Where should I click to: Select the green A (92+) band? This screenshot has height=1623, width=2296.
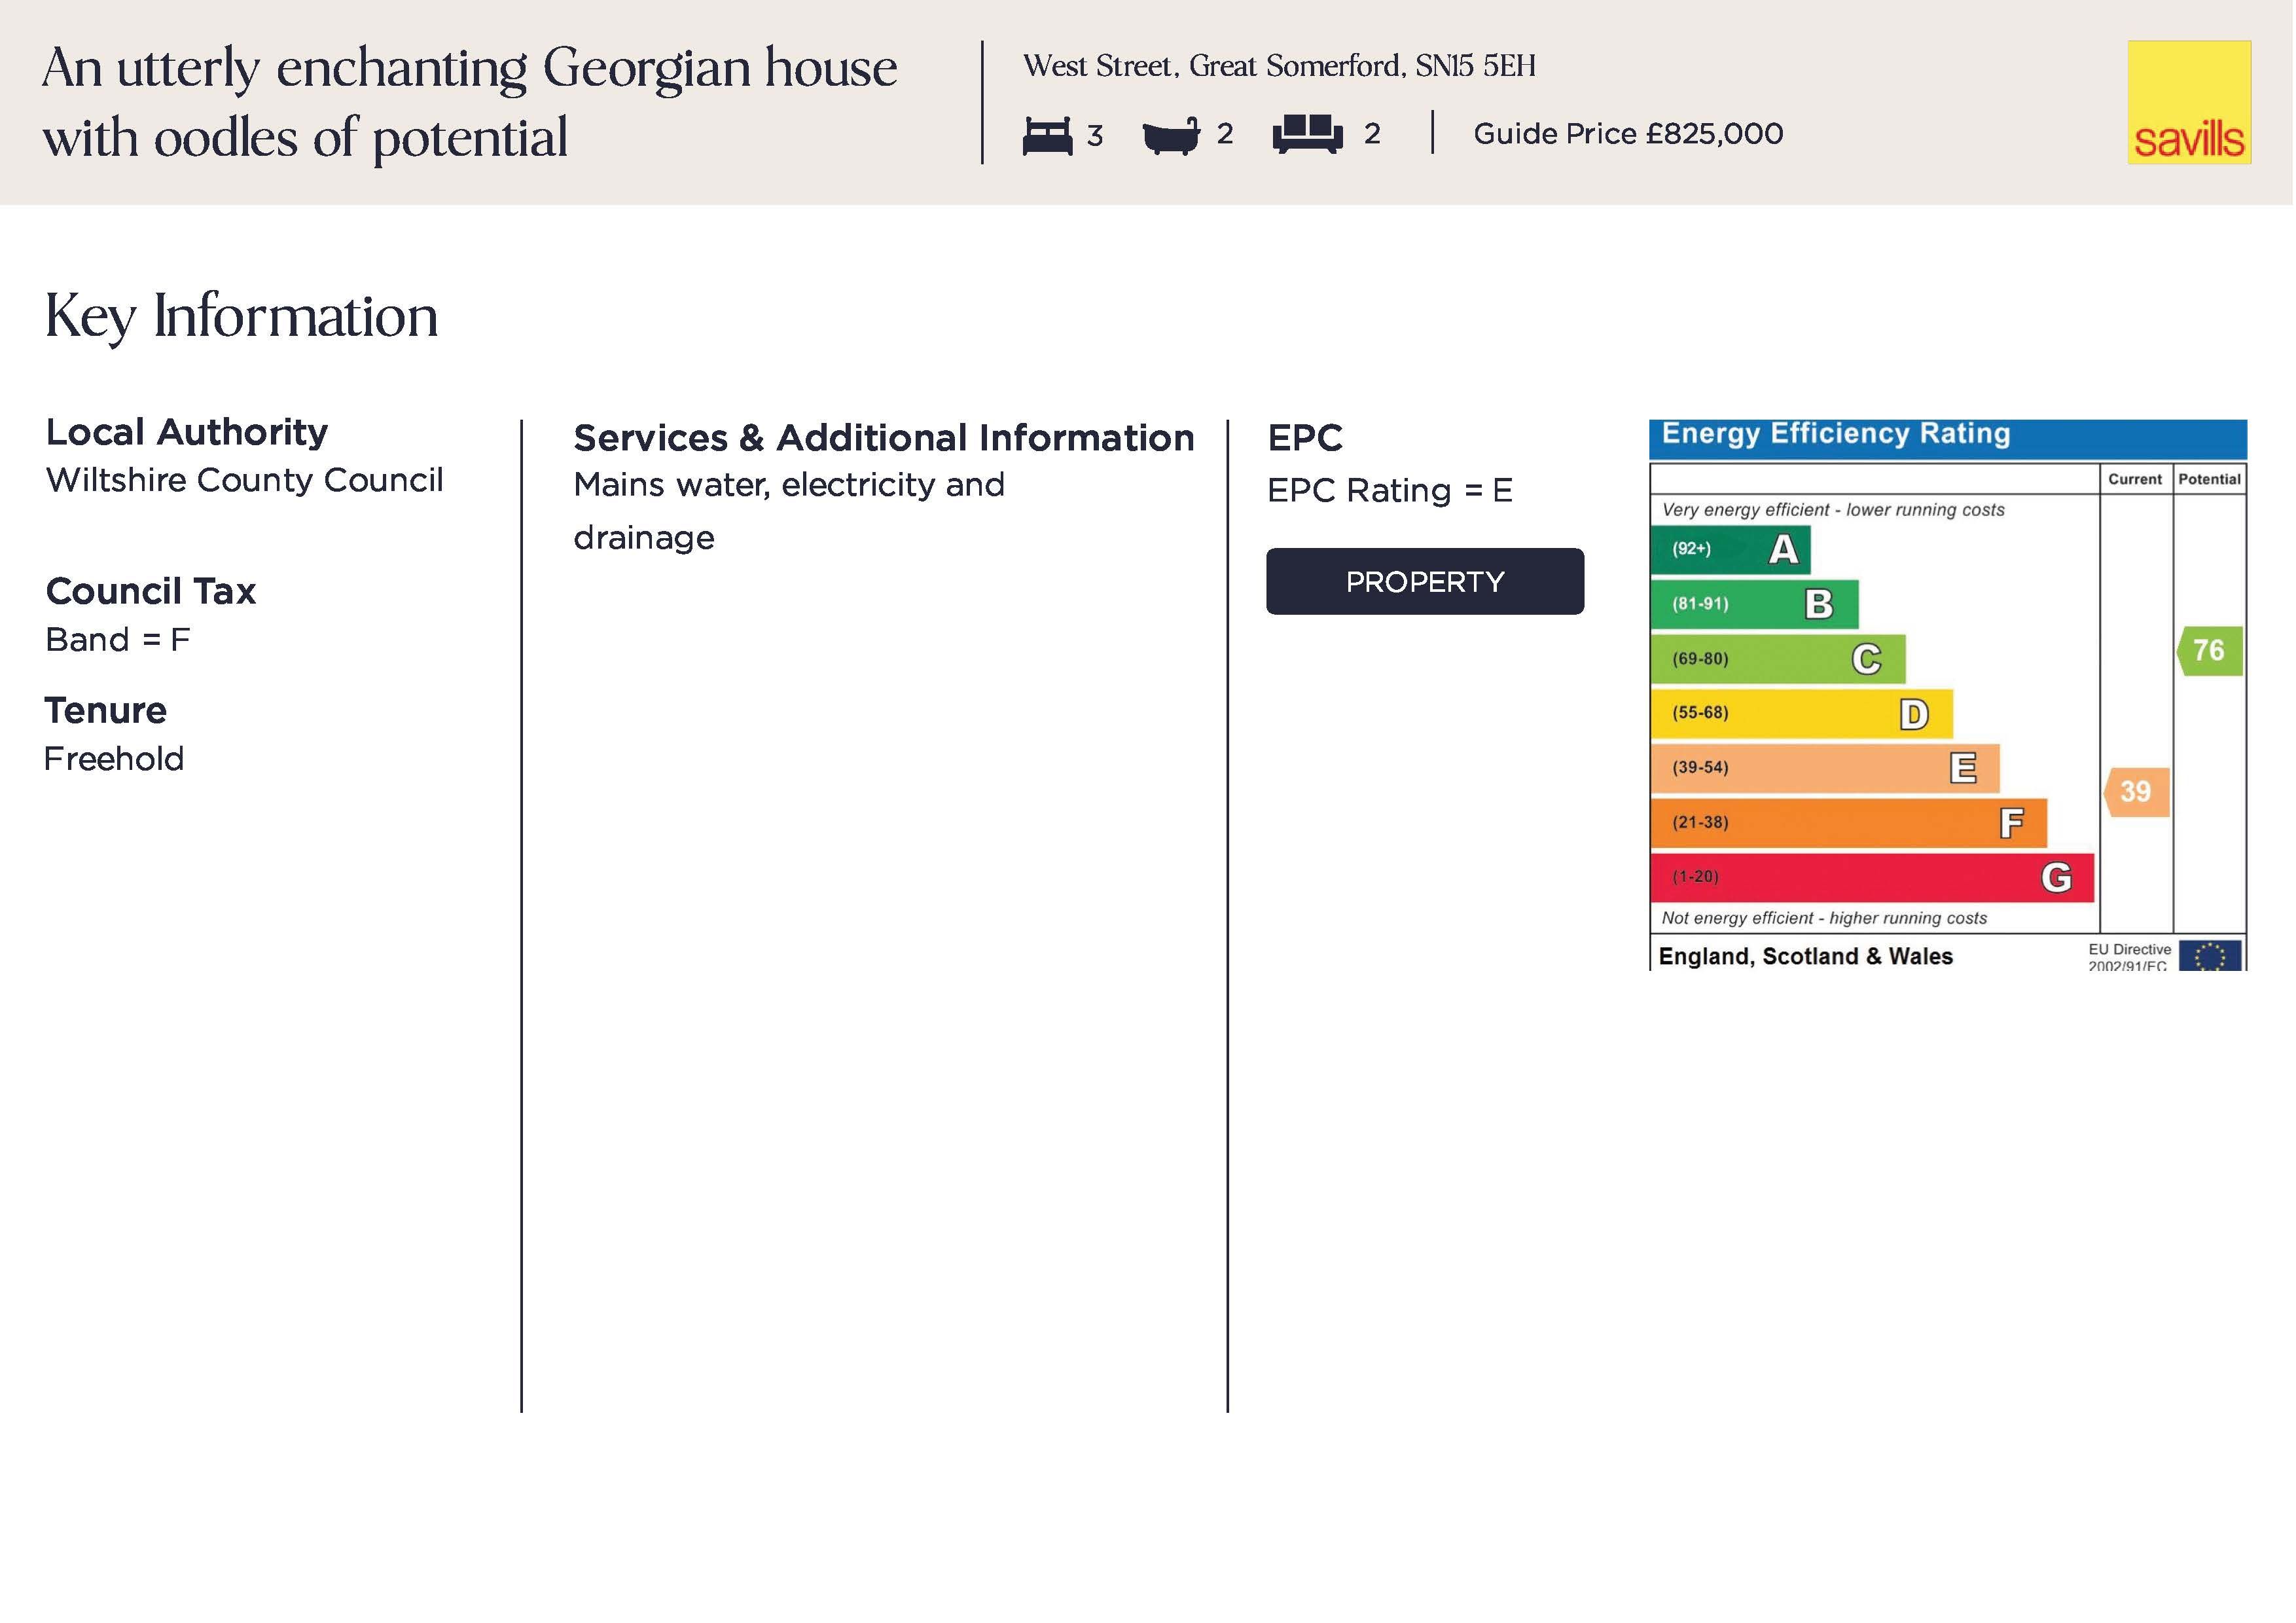[1732, 549]
